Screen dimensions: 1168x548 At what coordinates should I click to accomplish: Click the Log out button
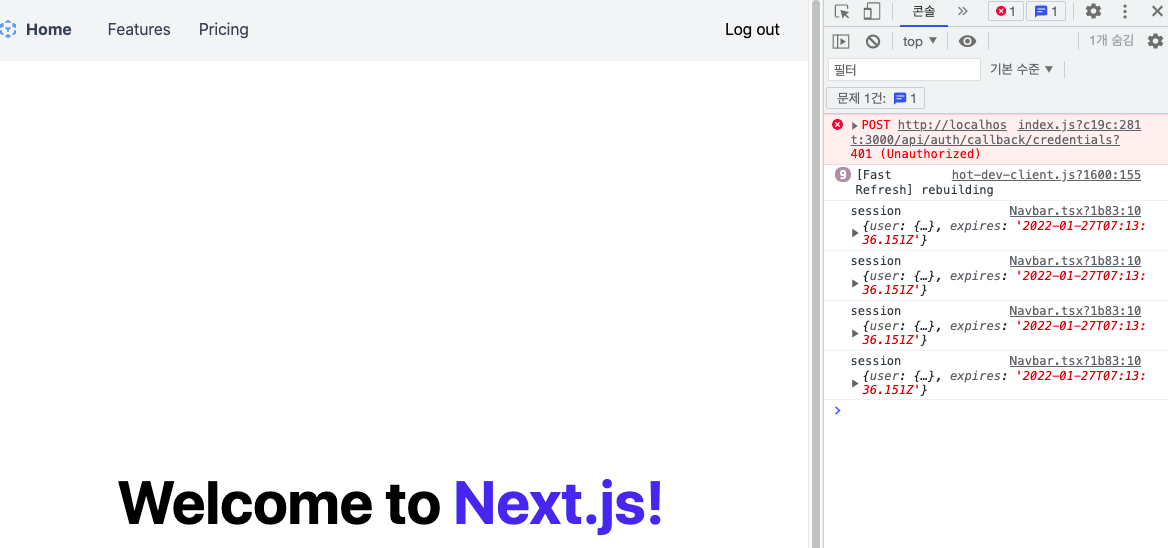(x=752, y=30)
